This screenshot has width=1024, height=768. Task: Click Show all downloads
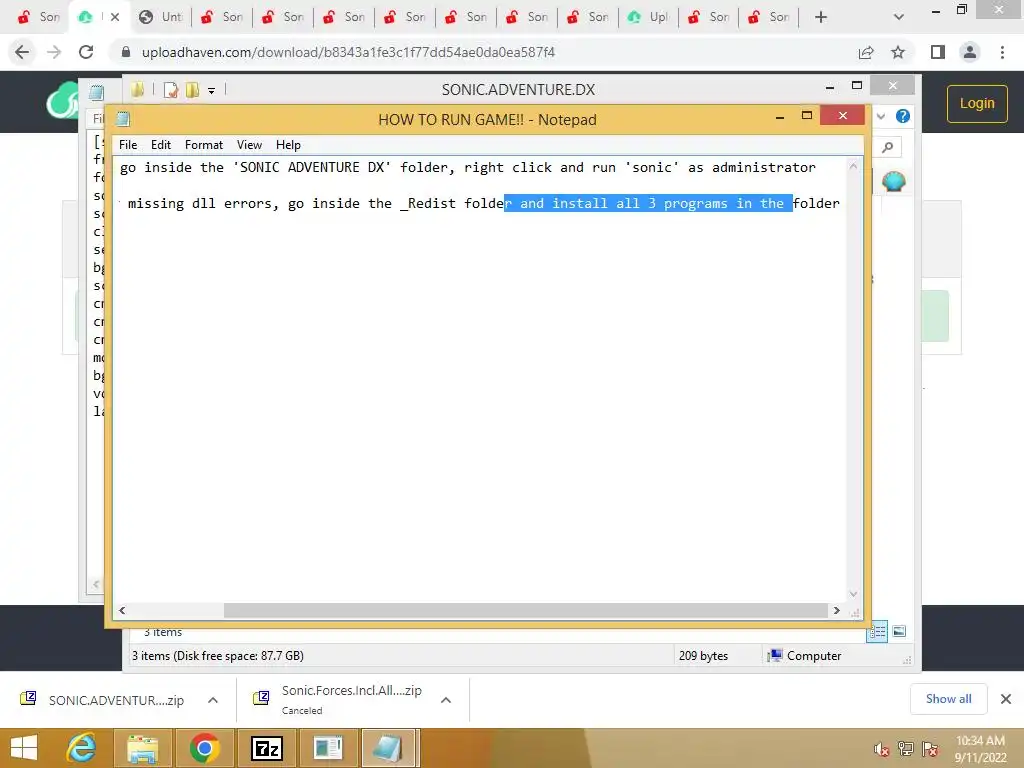click(x=948, y=699)
